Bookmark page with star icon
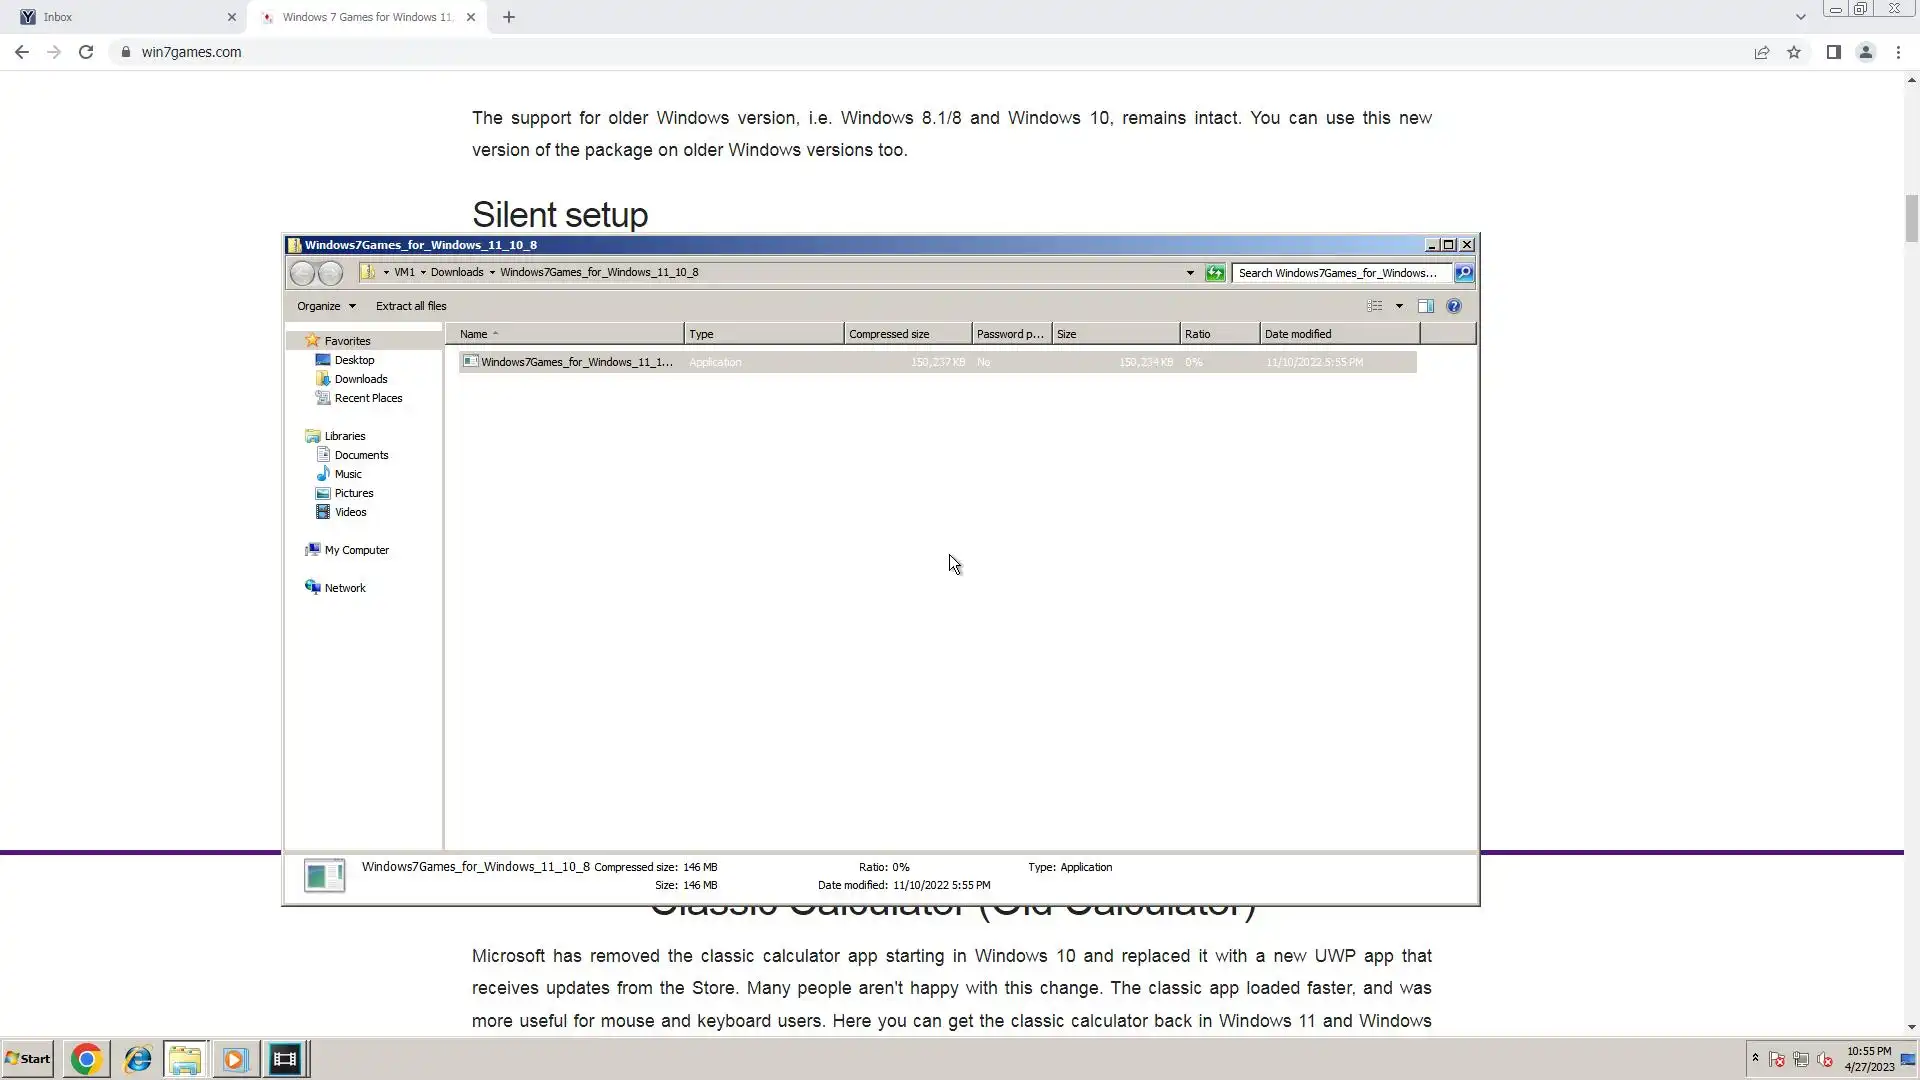Screen dimensions: 1920x1080 pyautogui.click(x=1794, y=52)
